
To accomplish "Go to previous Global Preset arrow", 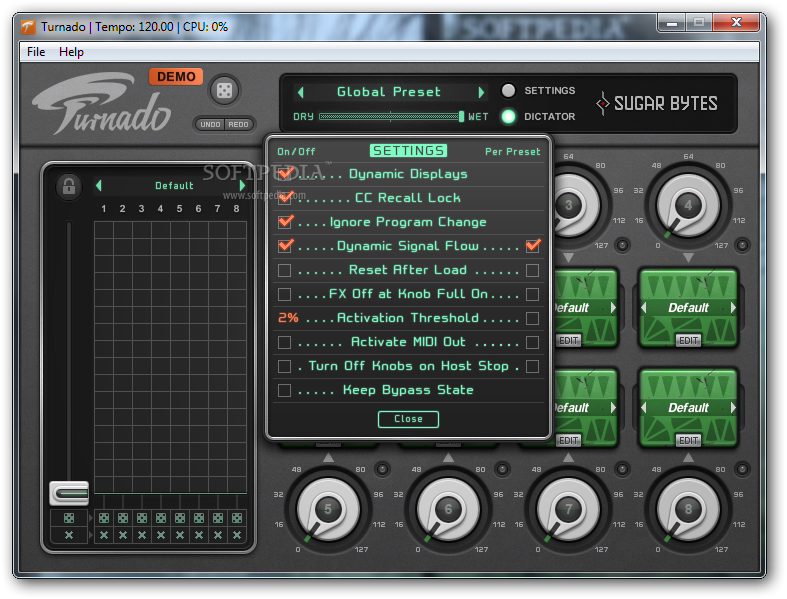I will (301, 92).
